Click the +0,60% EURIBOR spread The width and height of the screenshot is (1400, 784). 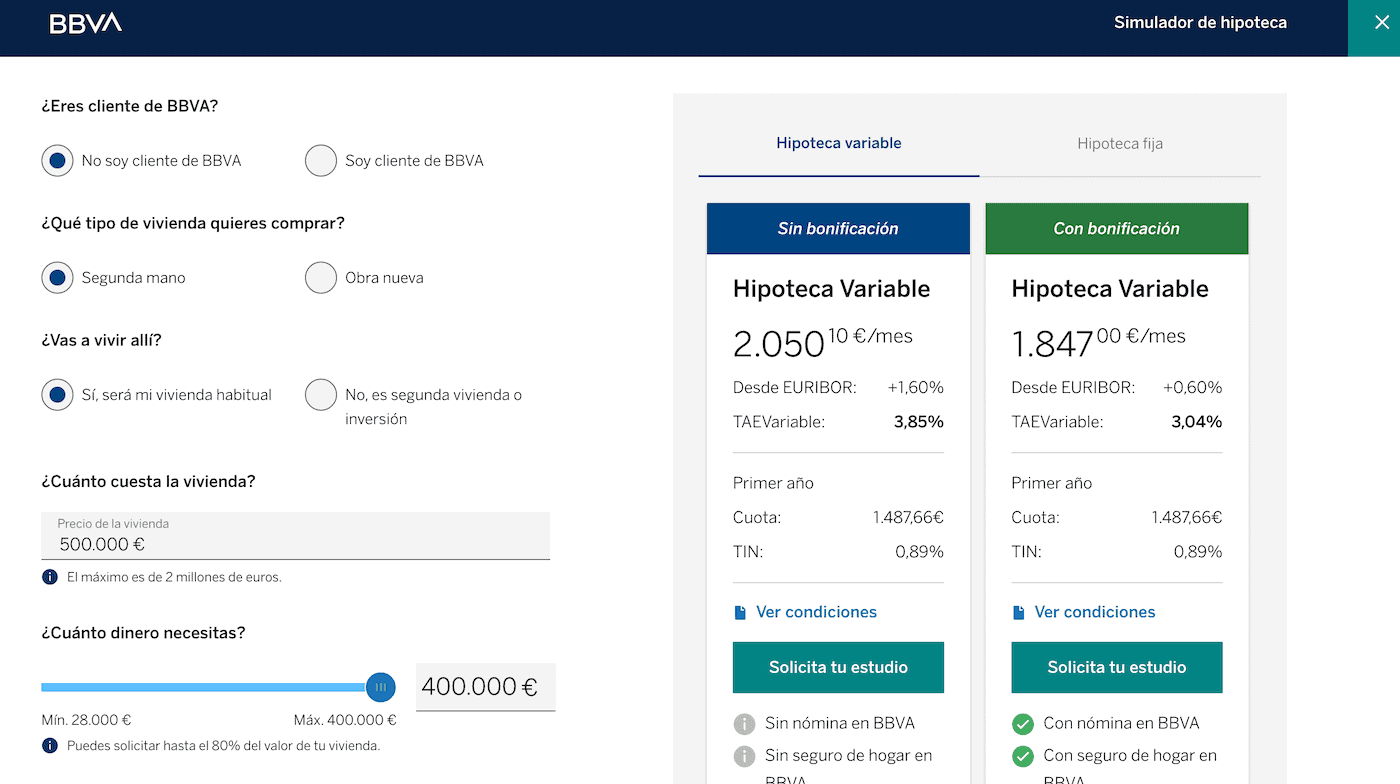click(x=1193, y=388)
